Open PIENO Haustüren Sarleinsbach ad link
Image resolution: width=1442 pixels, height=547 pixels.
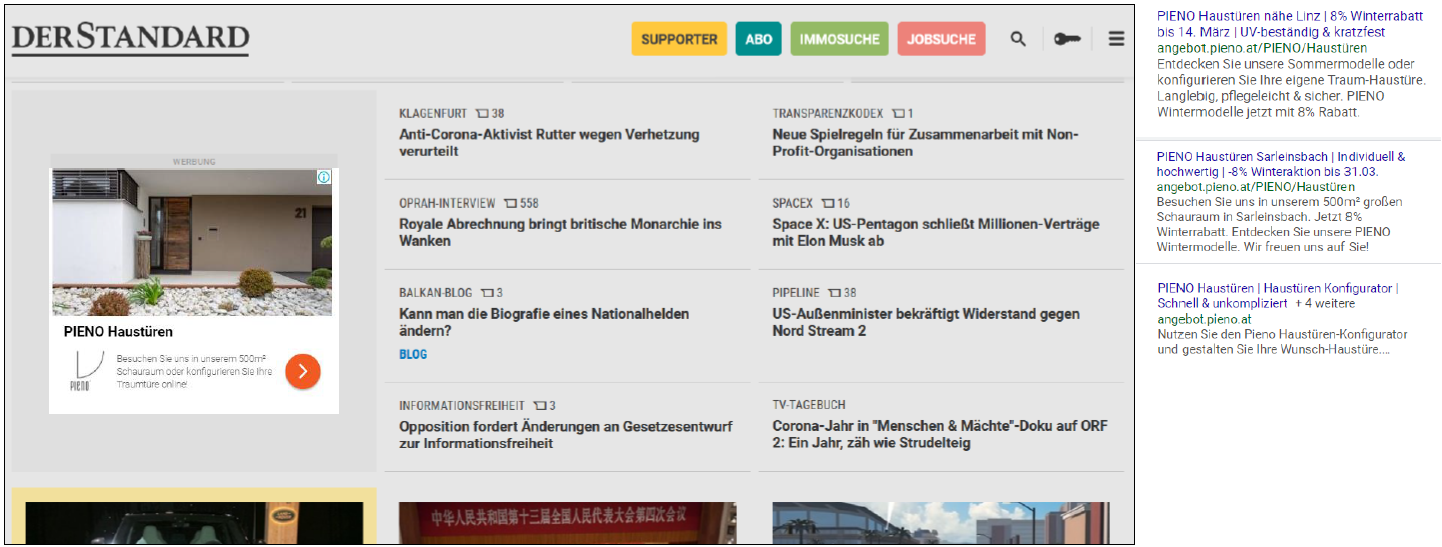(1281, 164)
